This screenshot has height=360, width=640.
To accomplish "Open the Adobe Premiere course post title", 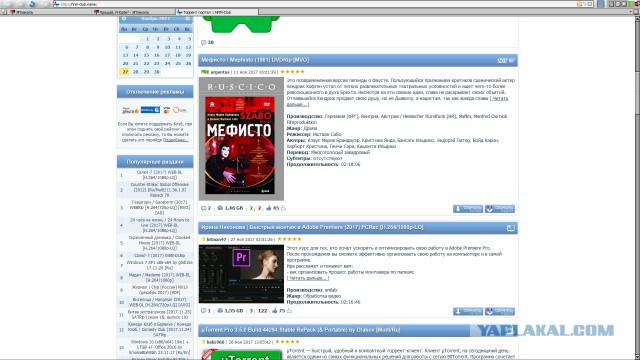I will coord(312,227).
